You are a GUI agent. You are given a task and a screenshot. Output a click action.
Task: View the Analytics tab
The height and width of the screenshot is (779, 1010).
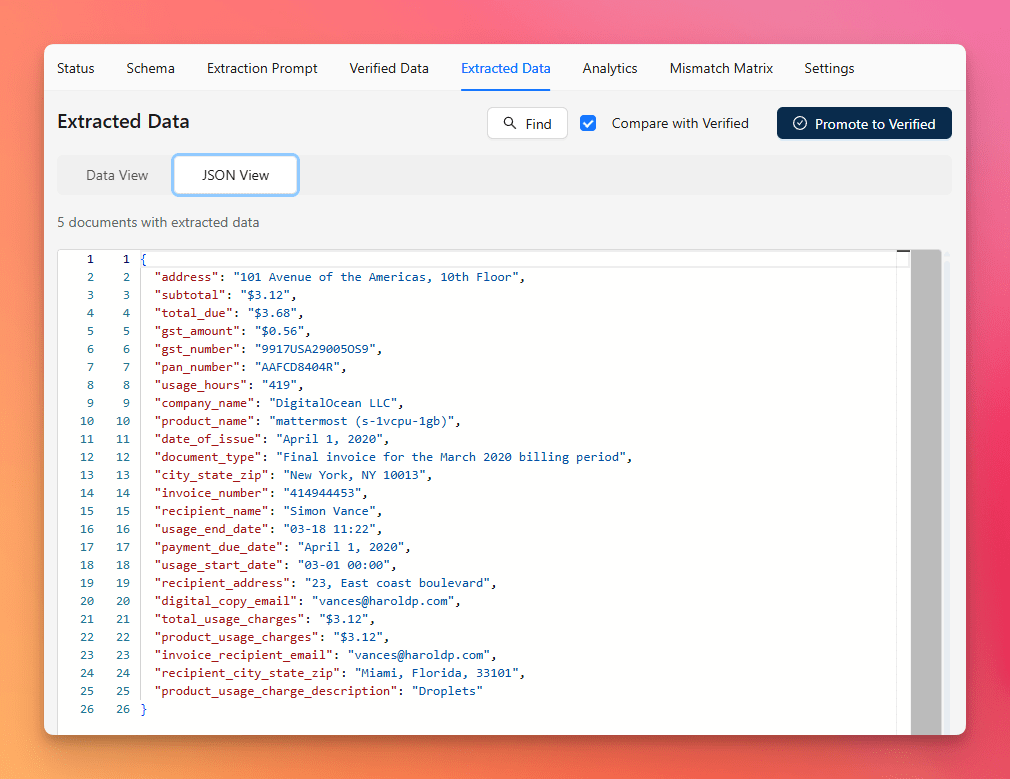pyautogui.click(x=610, y=69)
